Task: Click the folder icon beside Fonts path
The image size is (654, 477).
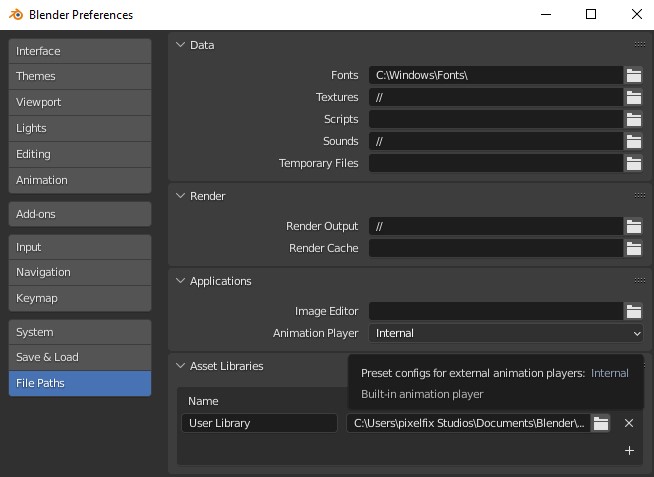Action: (x=633, y=75)
